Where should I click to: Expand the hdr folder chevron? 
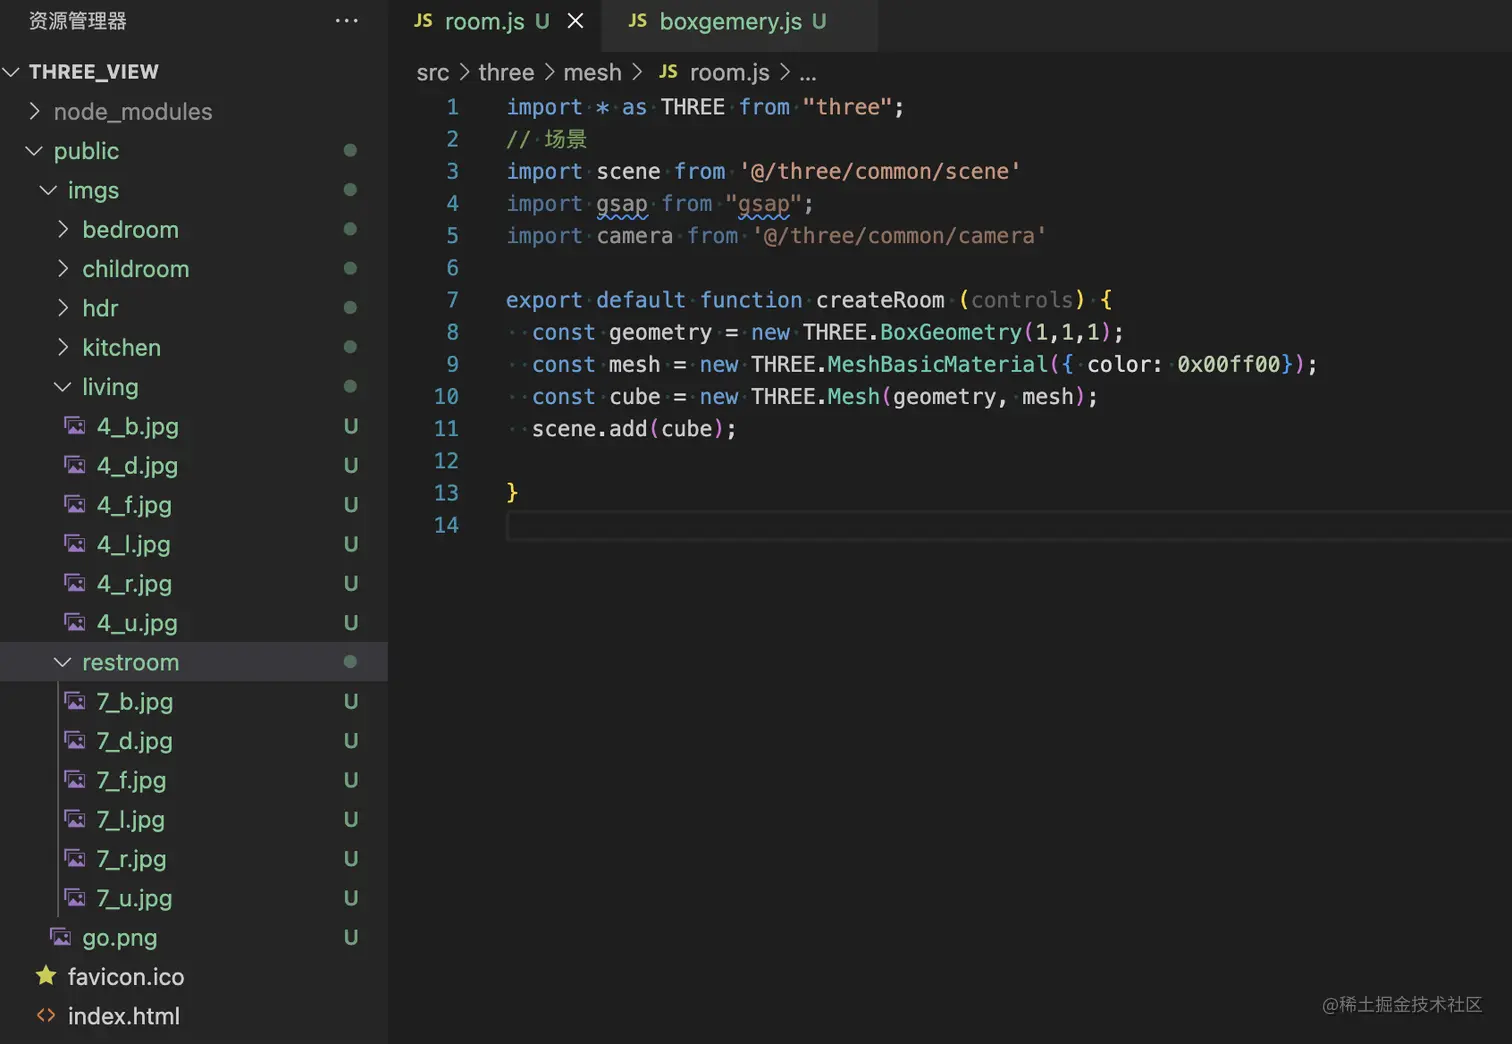[63, 308]
